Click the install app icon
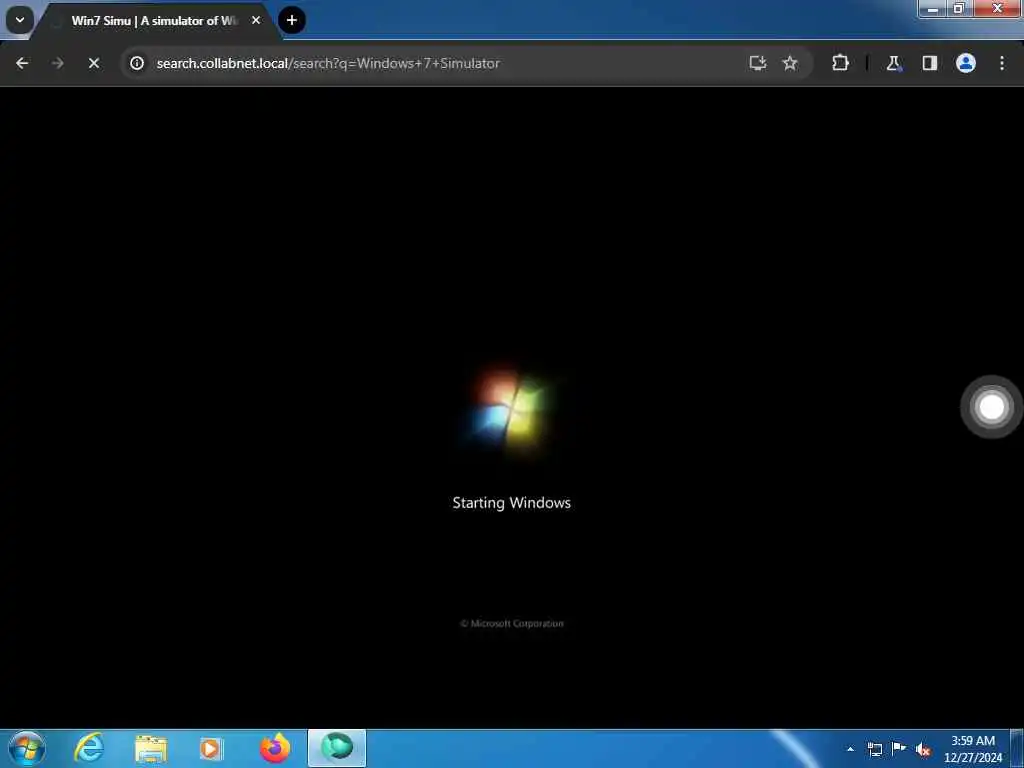This screenshot has width=1024, height=768. (758, 63)
